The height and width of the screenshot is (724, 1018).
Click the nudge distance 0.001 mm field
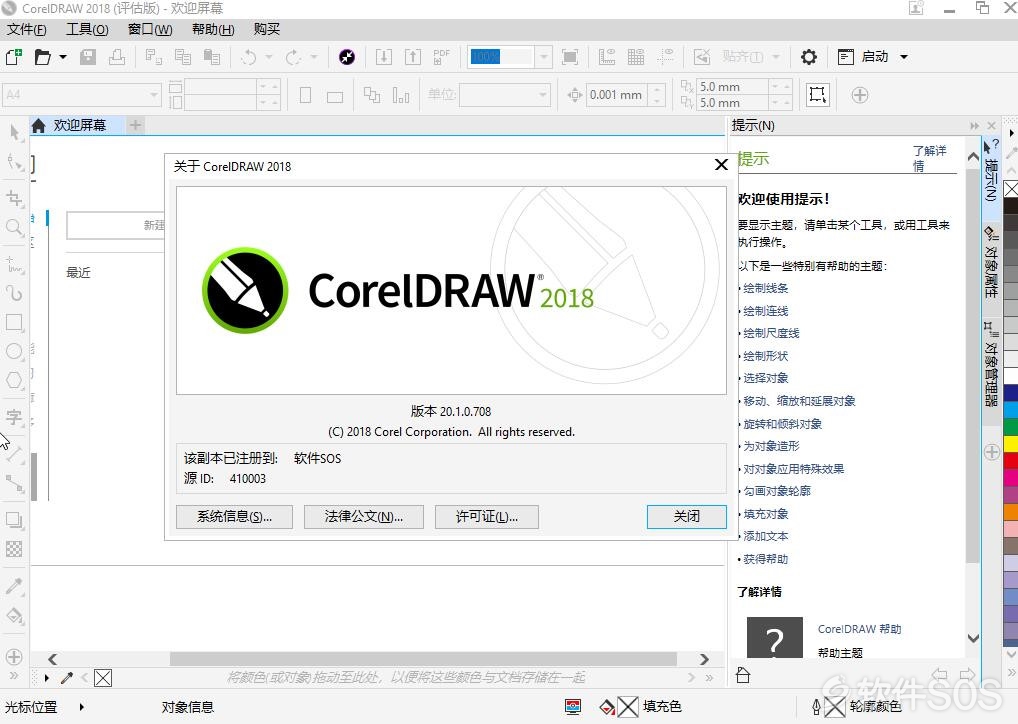[x=617, y=95]
